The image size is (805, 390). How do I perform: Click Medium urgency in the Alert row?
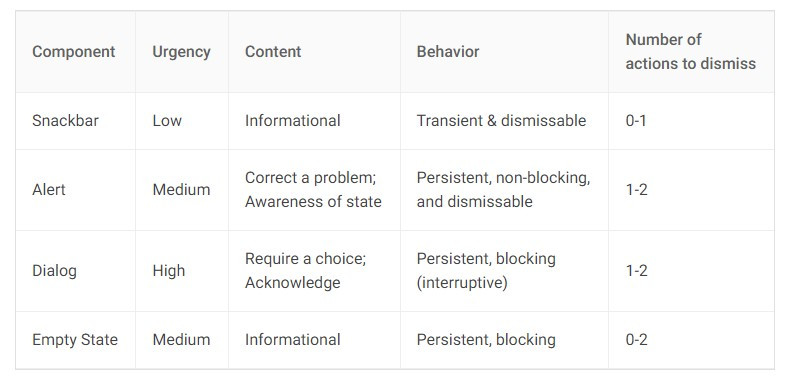click(181, 190)
